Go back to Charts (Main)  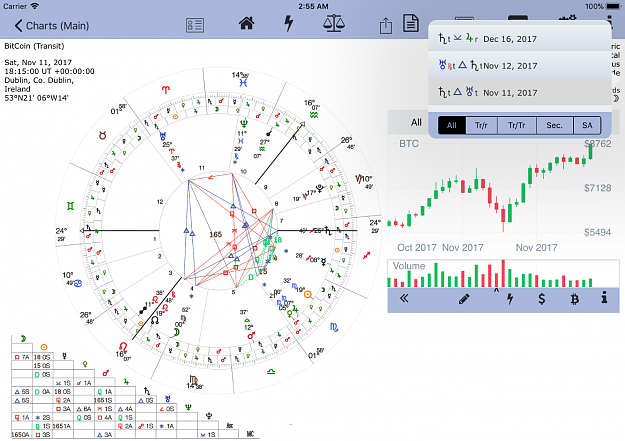coord(51,26)
